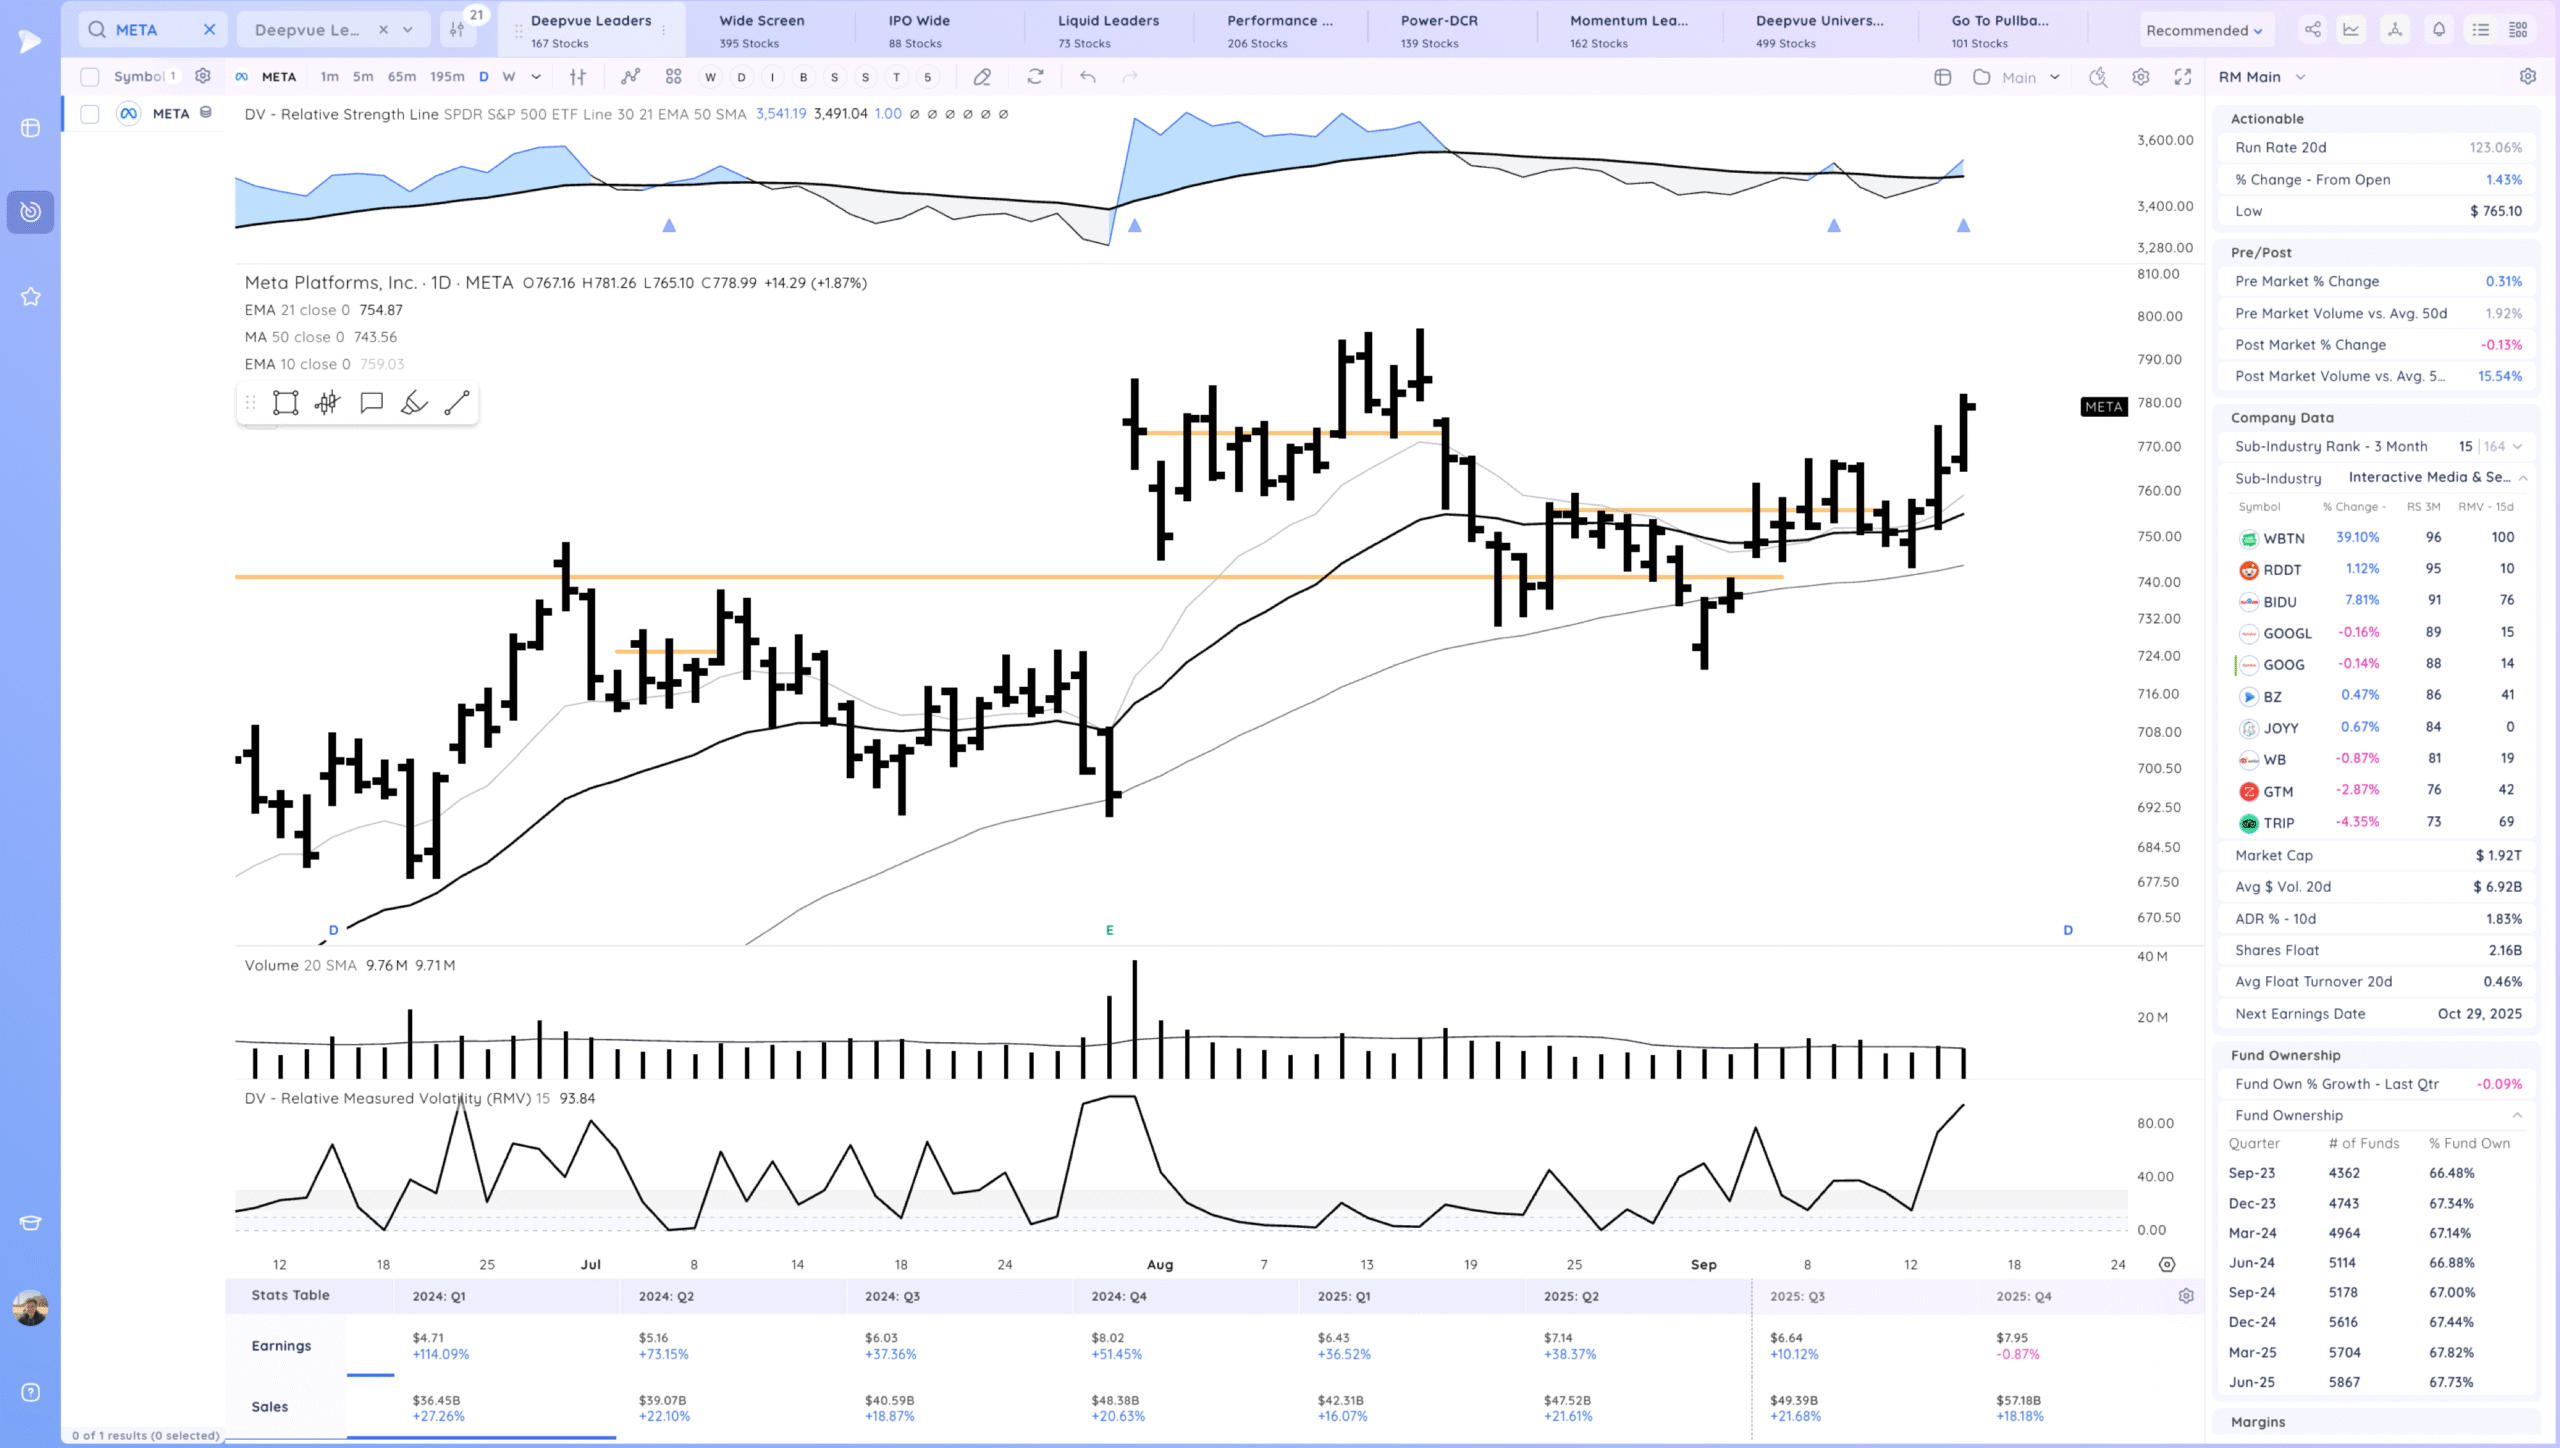The width and height of the screenshot is (2560, 1448).
Task: Open the symbol column settings gear
Action: pos(203,76)
